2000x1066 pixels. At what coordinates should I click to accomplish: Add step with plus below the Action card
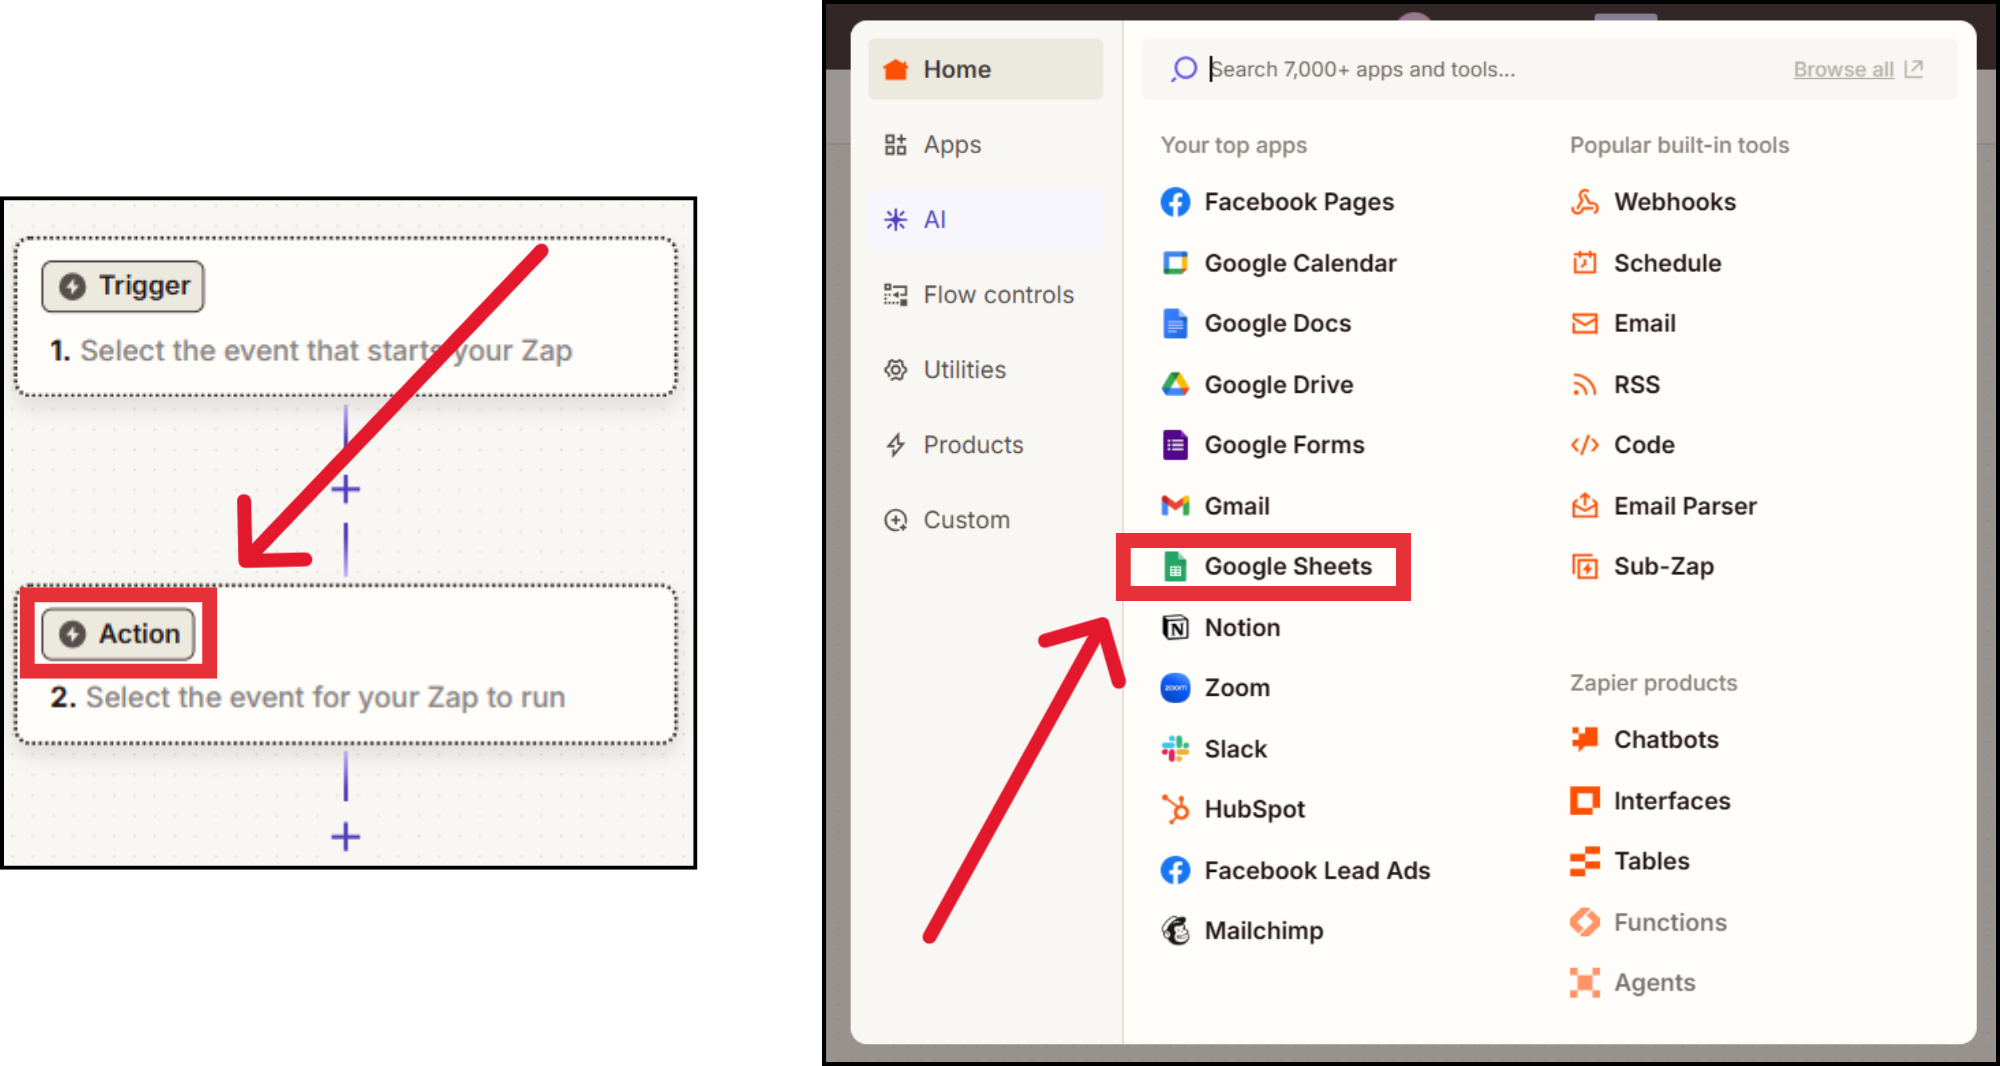tap(346, 837)
